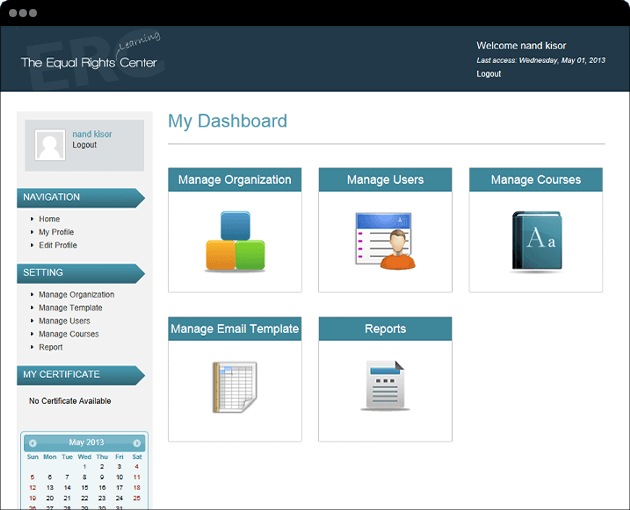Select Manage Template in Setting list
The height and width of the screenshot is (510, 630).
70,308
